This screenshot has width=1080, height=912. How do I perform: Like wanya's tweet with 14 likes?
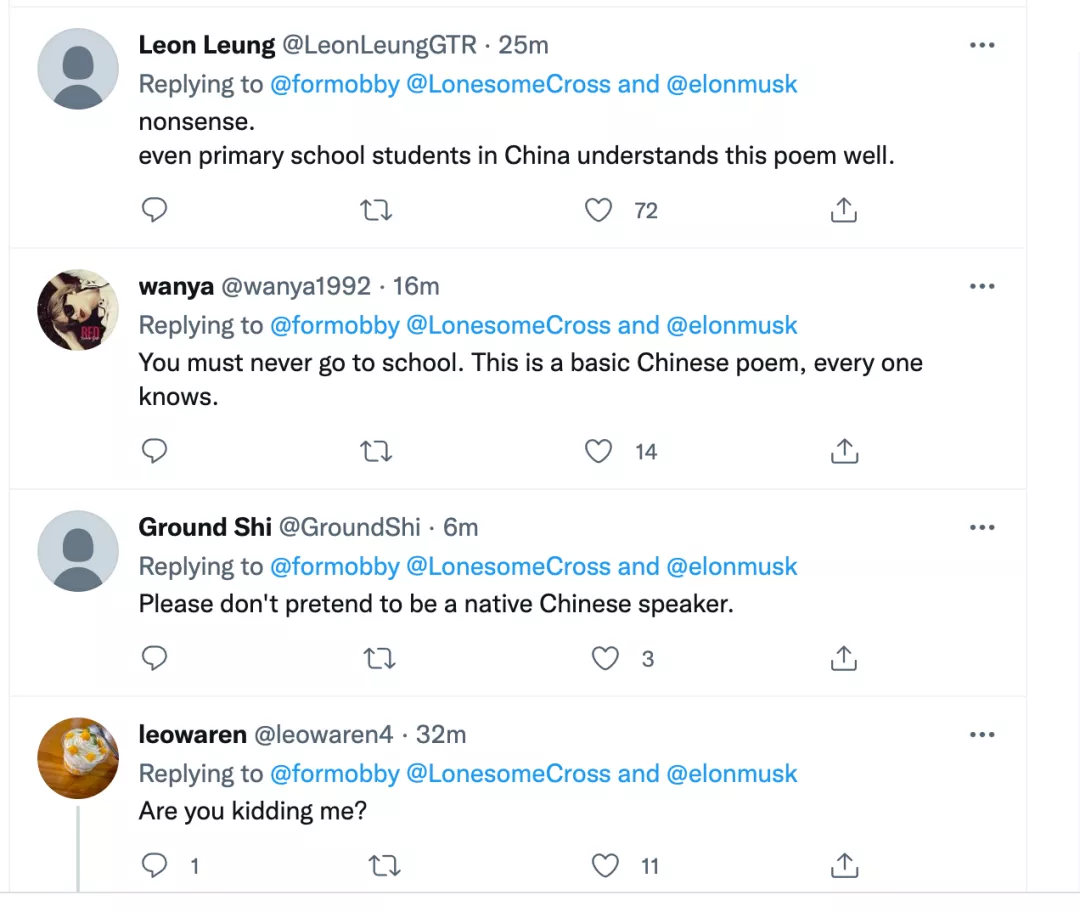pyautogui.click(x=598, y=452)
